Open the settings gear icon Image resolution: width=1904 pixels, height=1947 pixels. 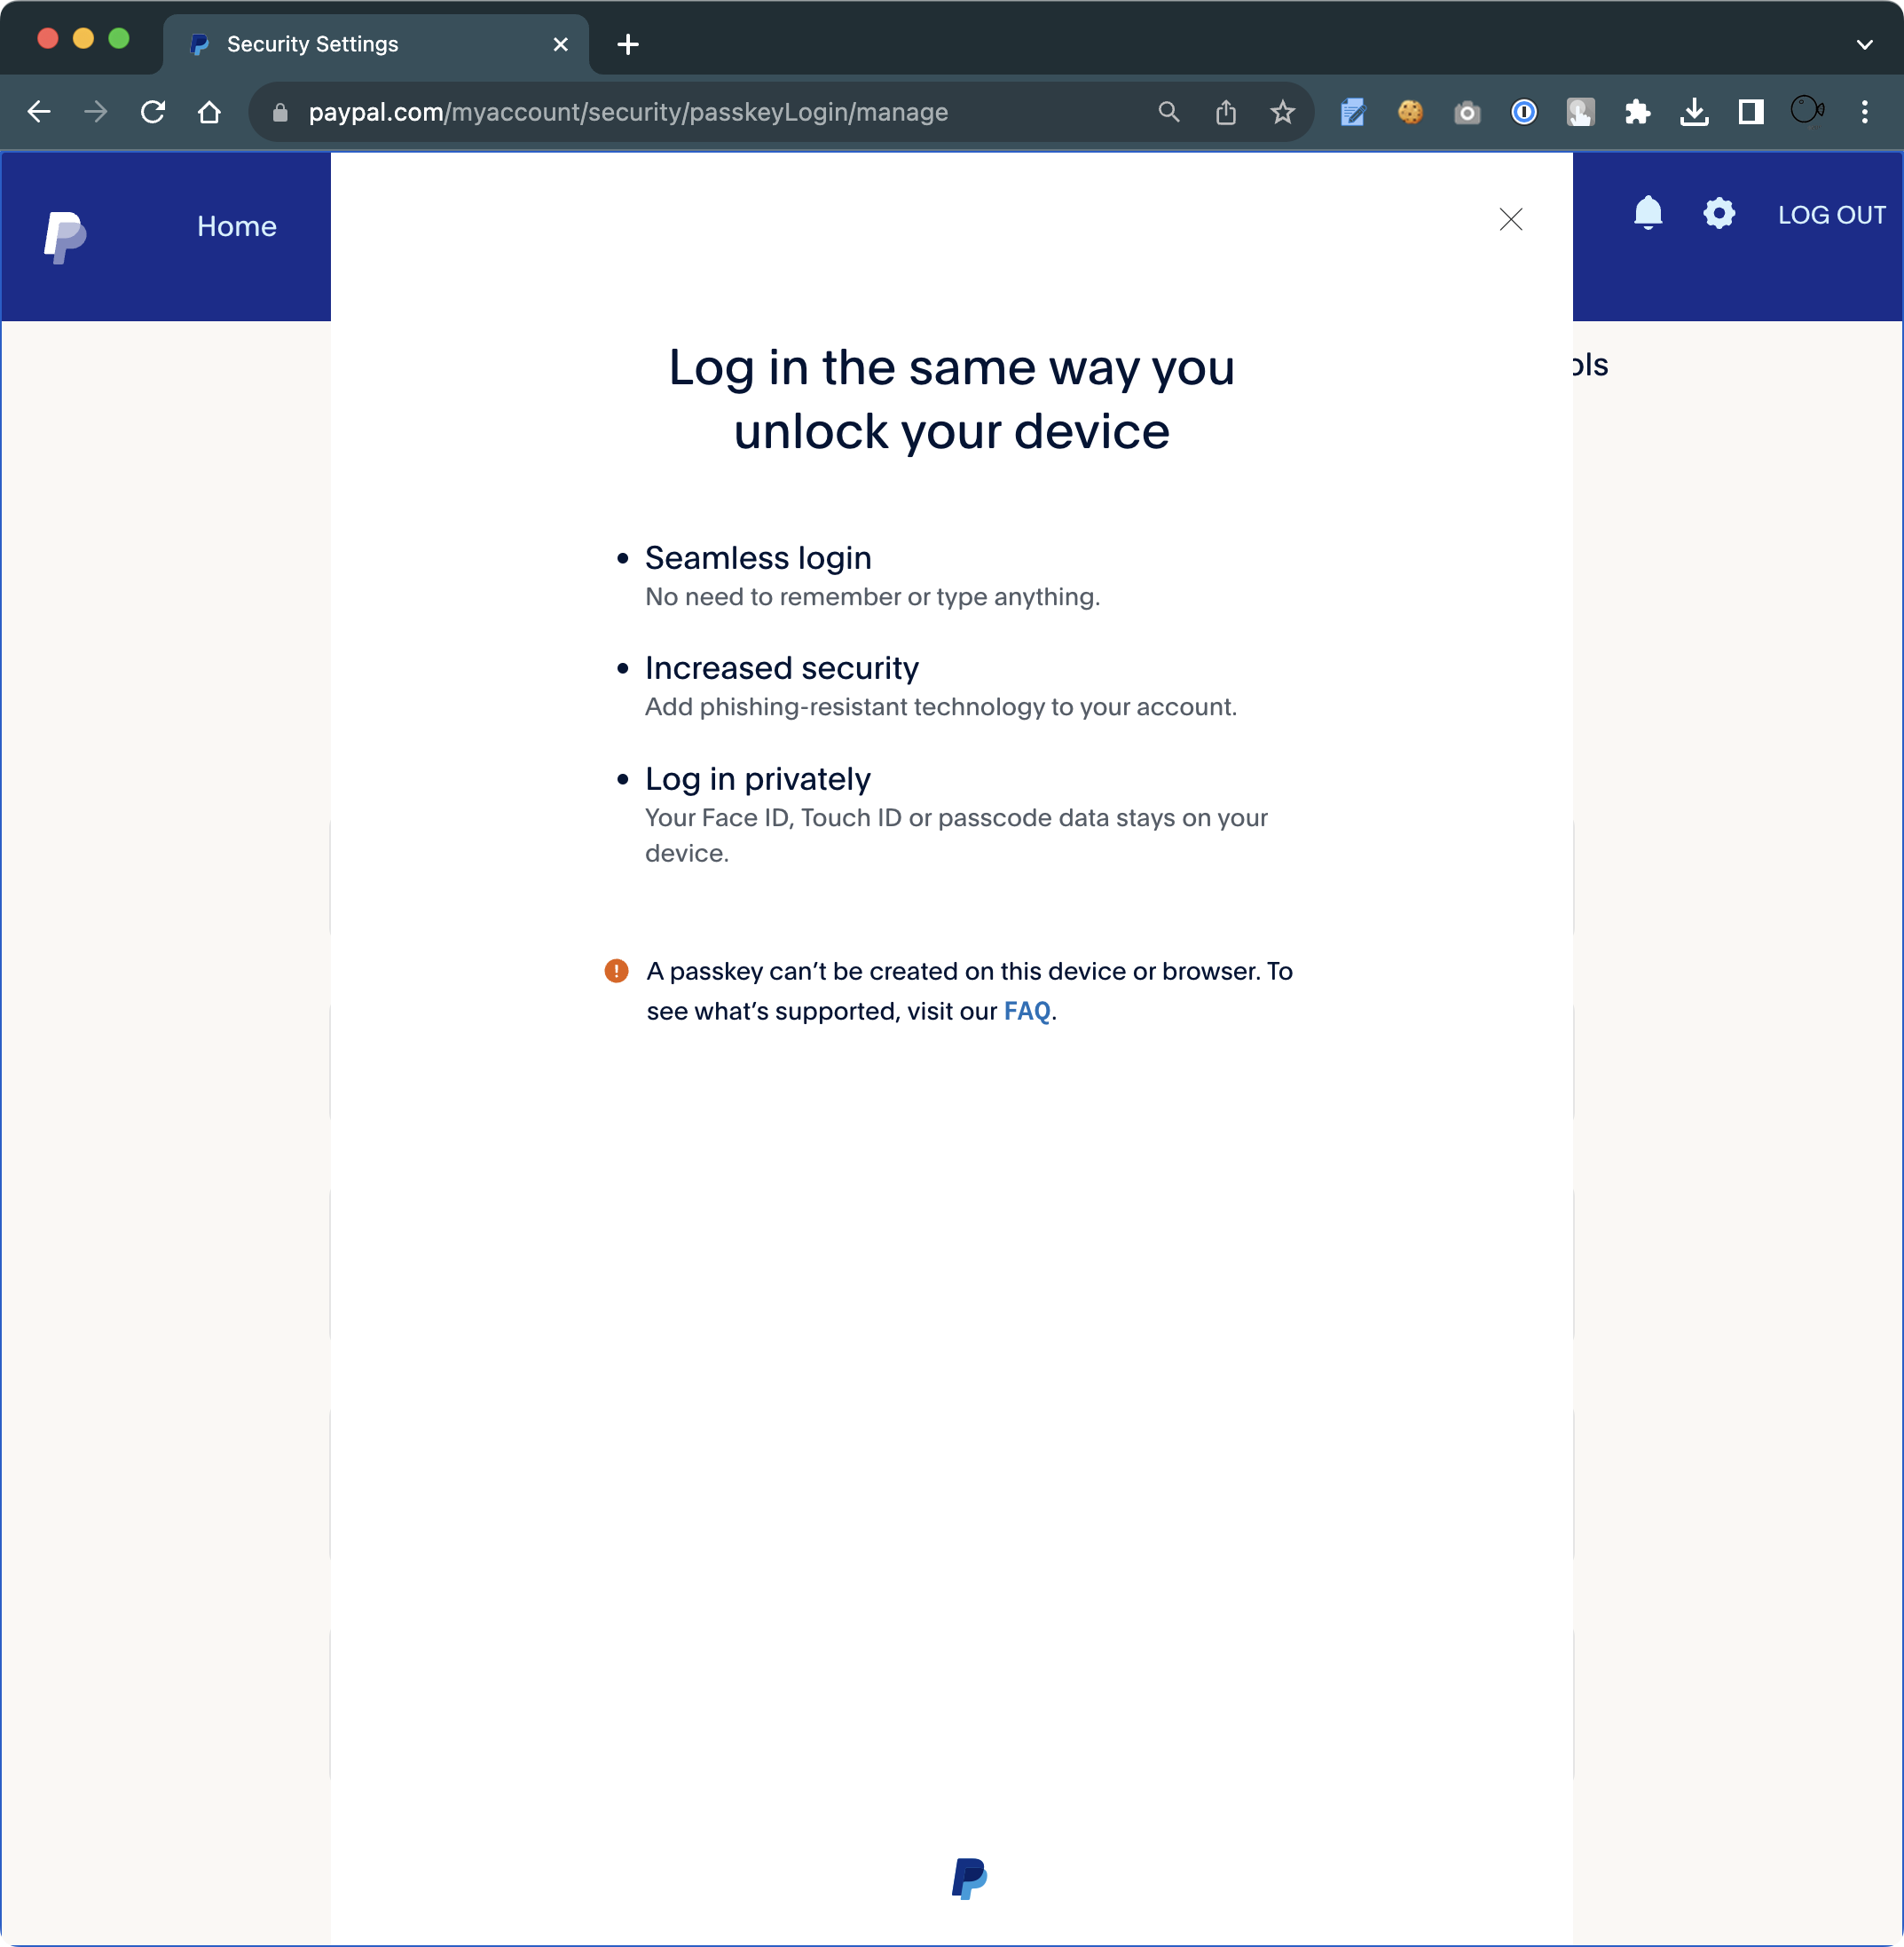pyautogui.click(x=1718, y=213)
